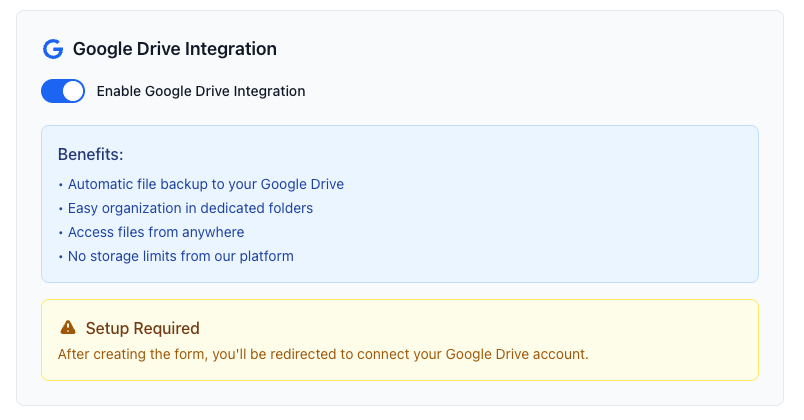Click the Enable Google Drive Integration label
This screenshot has width=804, height=420.
pos(201,91)
